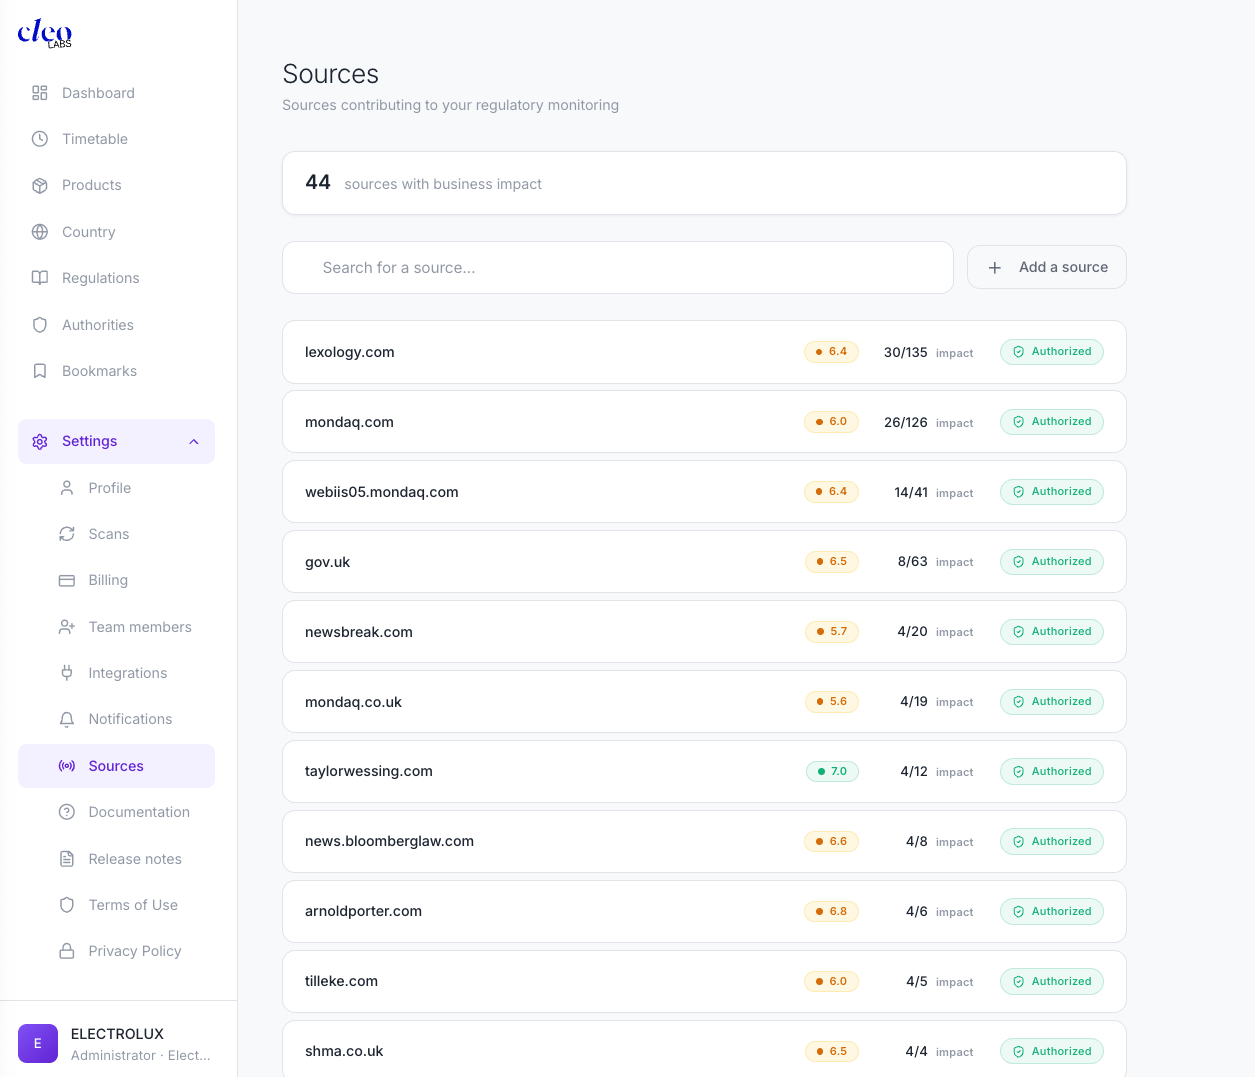Click the Sources broadcast icon

pyautogui.click(x=67, y=766)
